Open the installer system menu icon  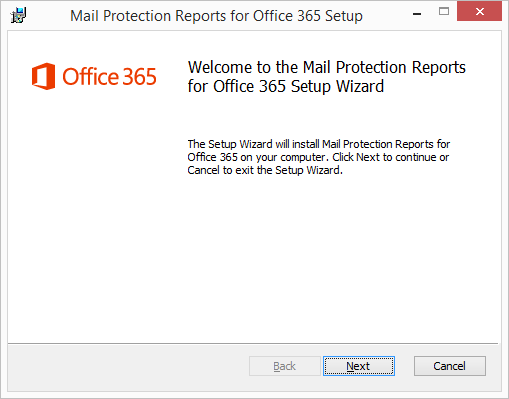(x=18, y=15)
